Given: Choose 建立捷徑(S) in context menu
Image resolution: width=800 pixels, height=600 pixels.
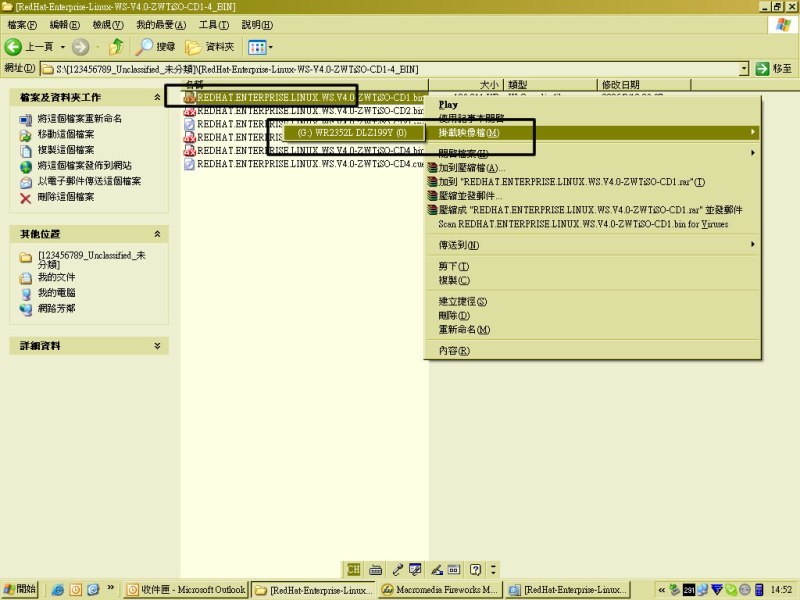Looking at the screenshot, I should [592, 302].
